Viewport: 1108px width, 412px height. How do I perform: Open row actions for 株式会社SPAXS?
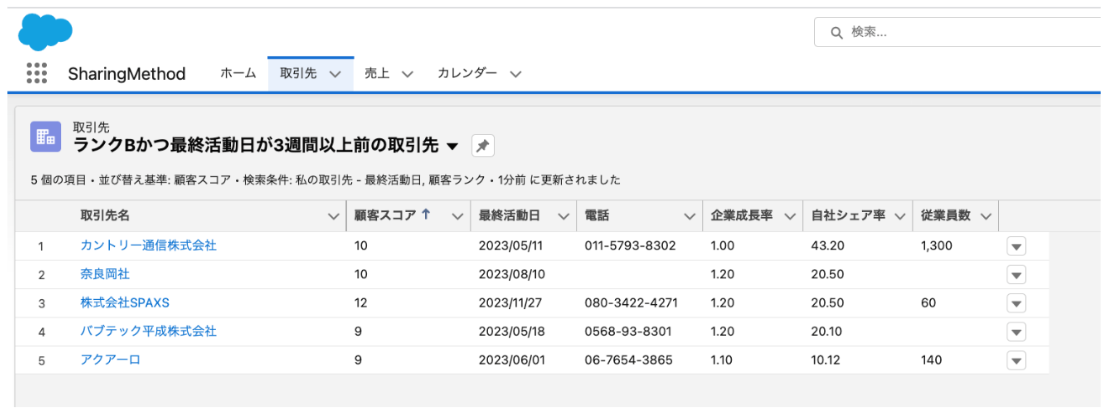tap(1016, 303)
